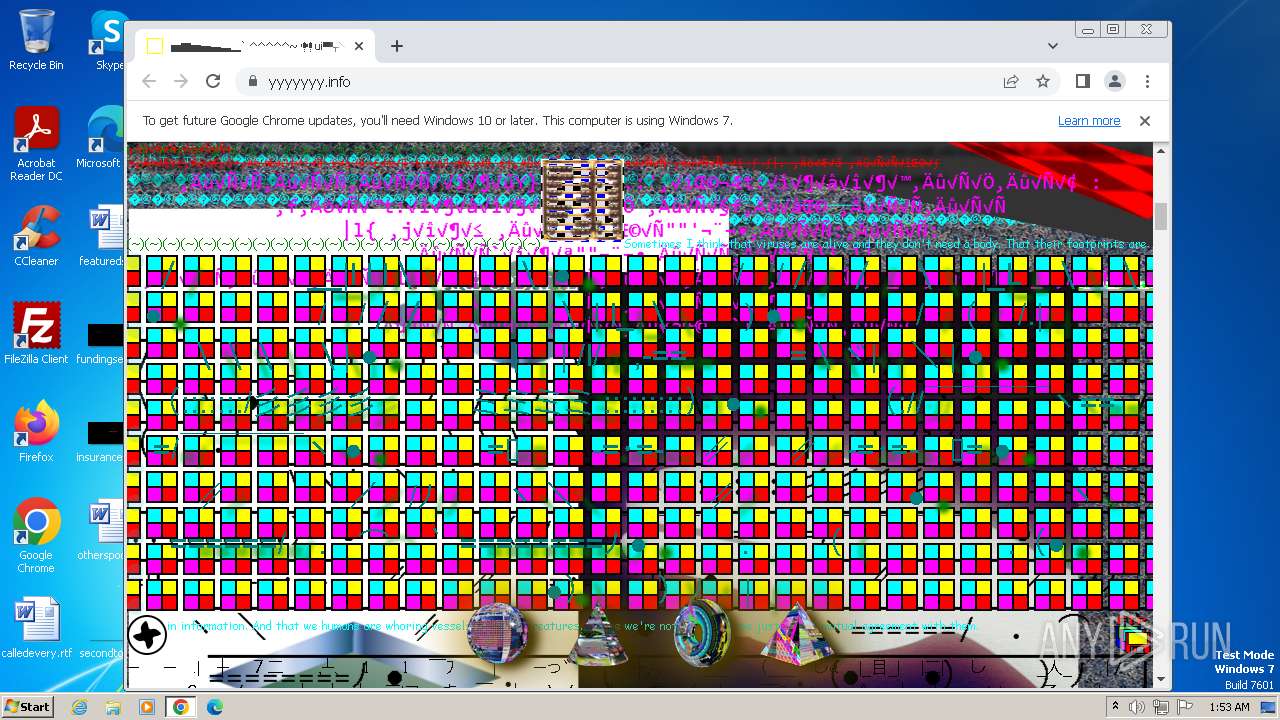Expand the tab search chevron
This screenshot has width=1280, height=720.
pos(1053,46)
